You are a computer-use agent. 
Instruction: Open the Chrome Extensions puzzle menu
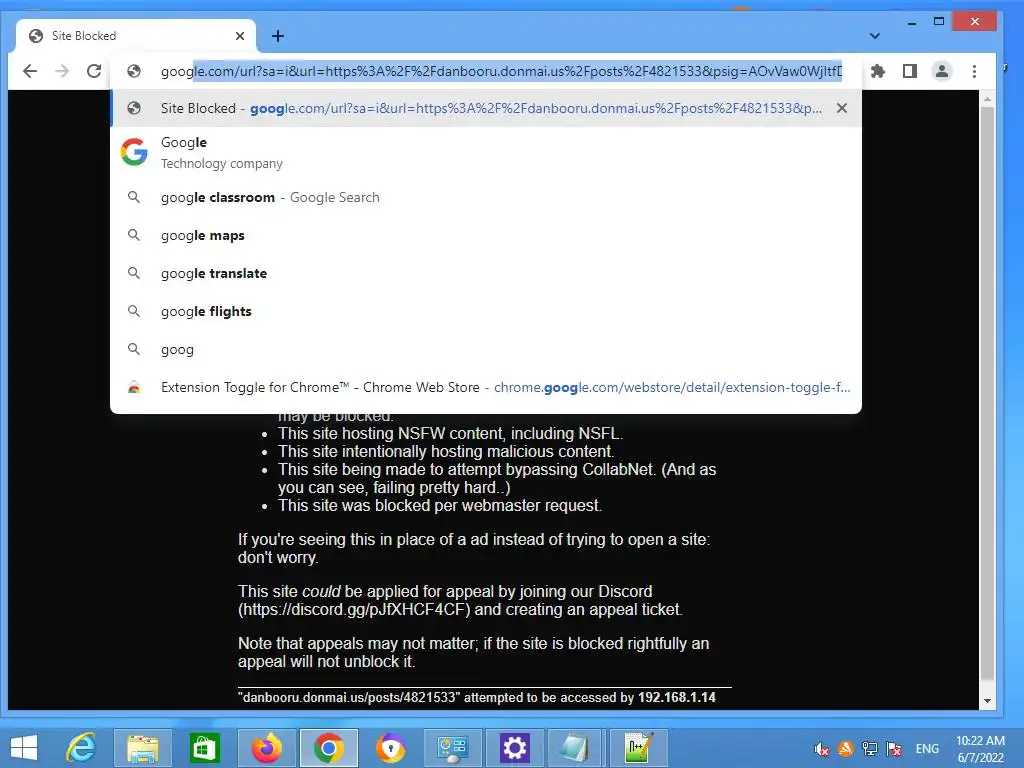pyautogui.click(x=878, y=71)
